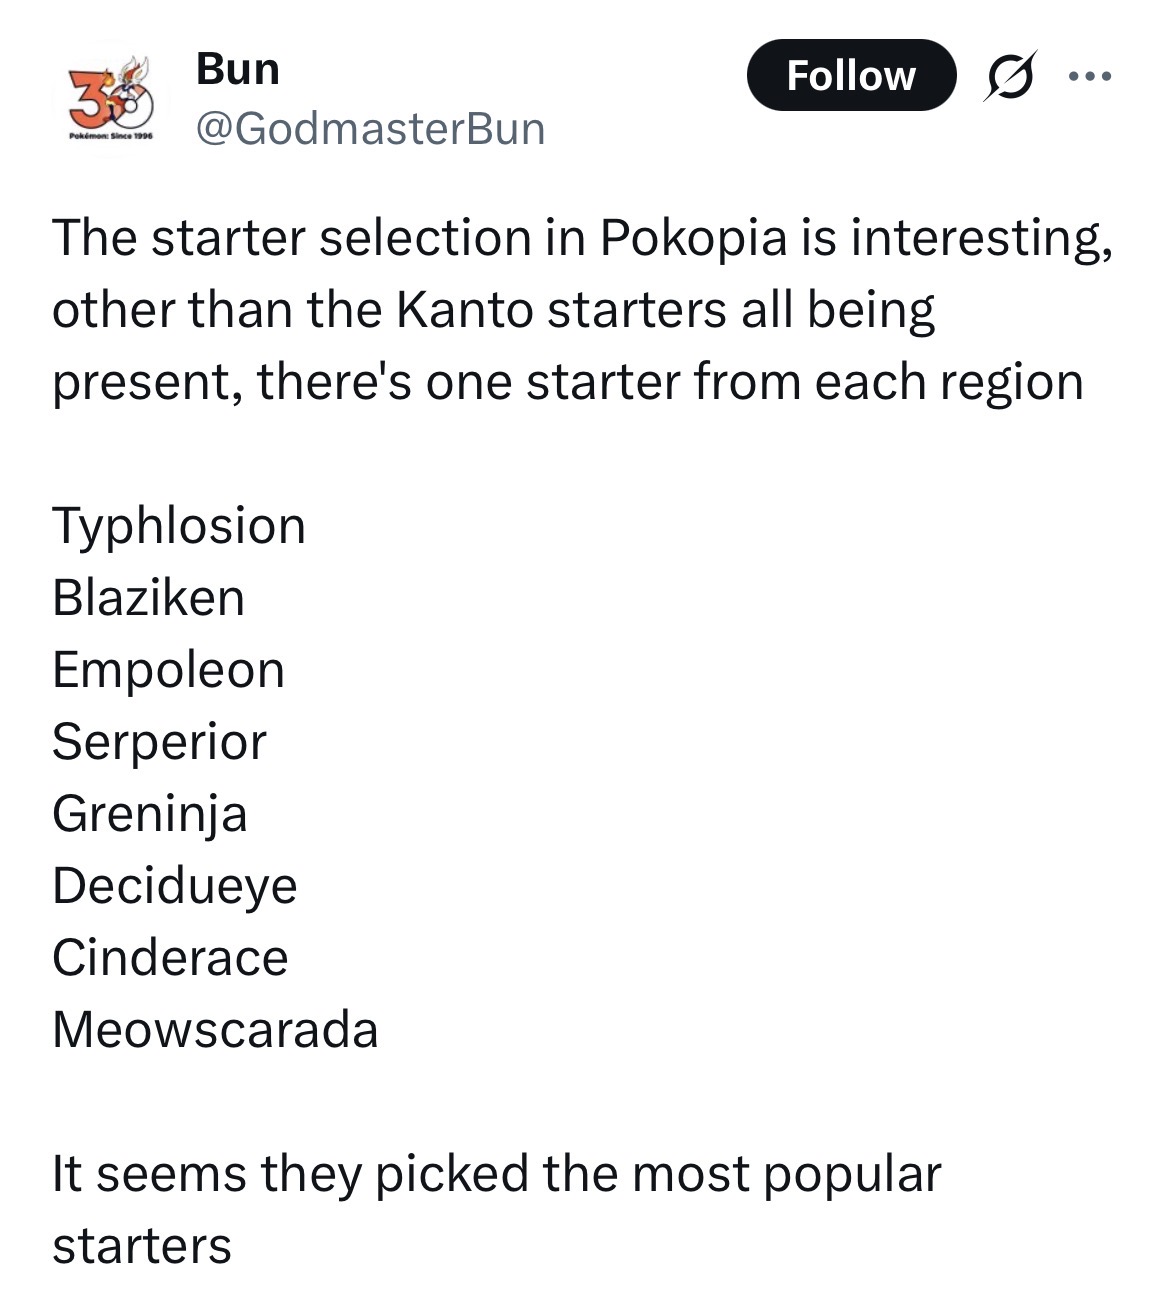Click the word Kanto in the tweet
This screenshot has width=1170, height=1310.
[466, 310]
